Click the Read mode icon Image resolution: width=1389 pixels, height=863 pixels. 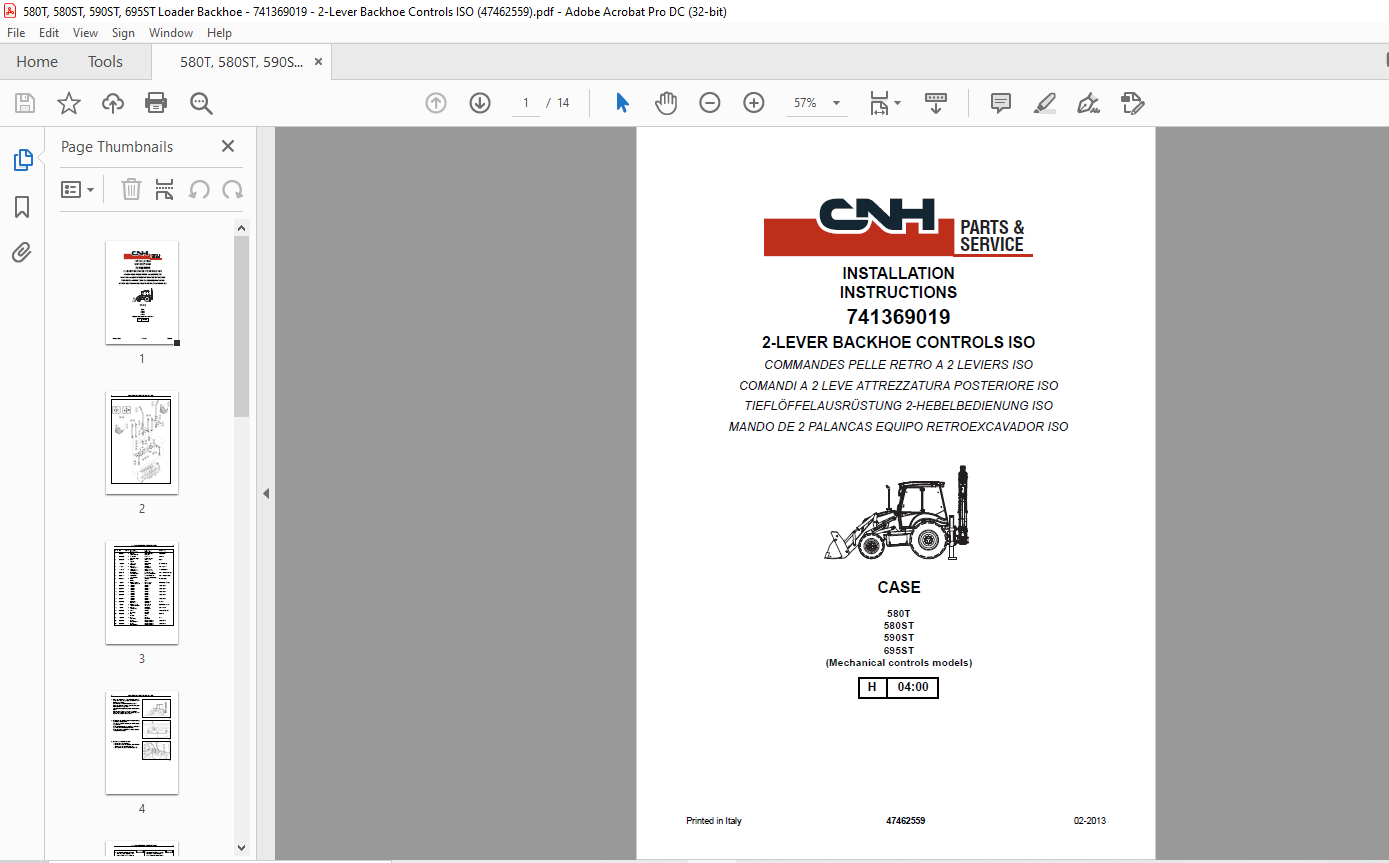click(936, 103)
